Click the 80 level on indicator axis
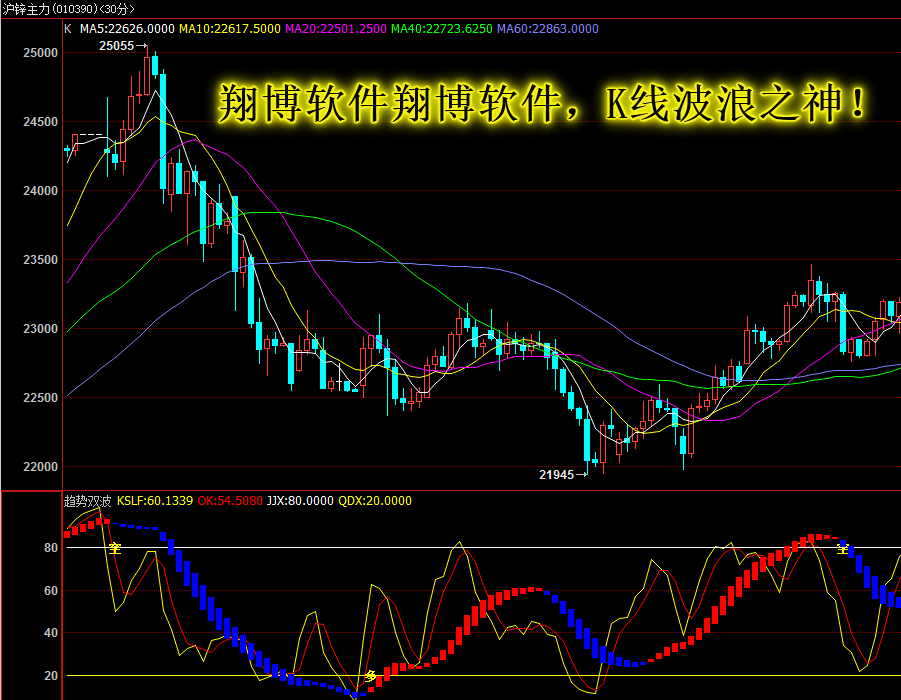This screenshot has width=901, height=700. 51,548
